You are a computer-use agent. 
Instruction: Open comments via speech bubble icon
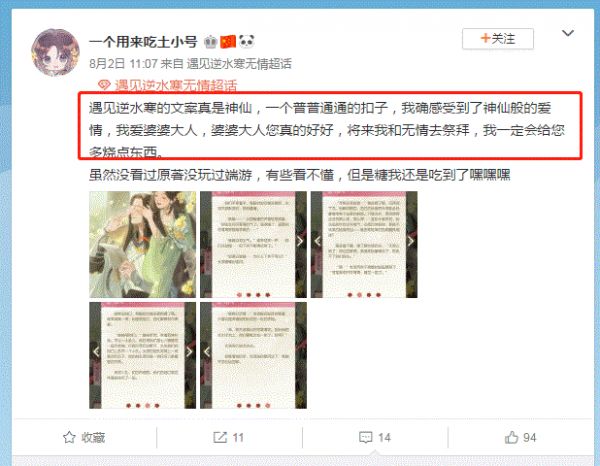[x=365, y=437]
